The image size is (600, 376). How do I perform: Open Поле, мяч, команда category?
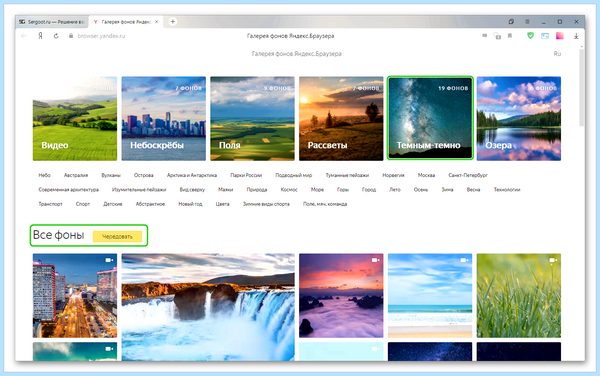325,204
